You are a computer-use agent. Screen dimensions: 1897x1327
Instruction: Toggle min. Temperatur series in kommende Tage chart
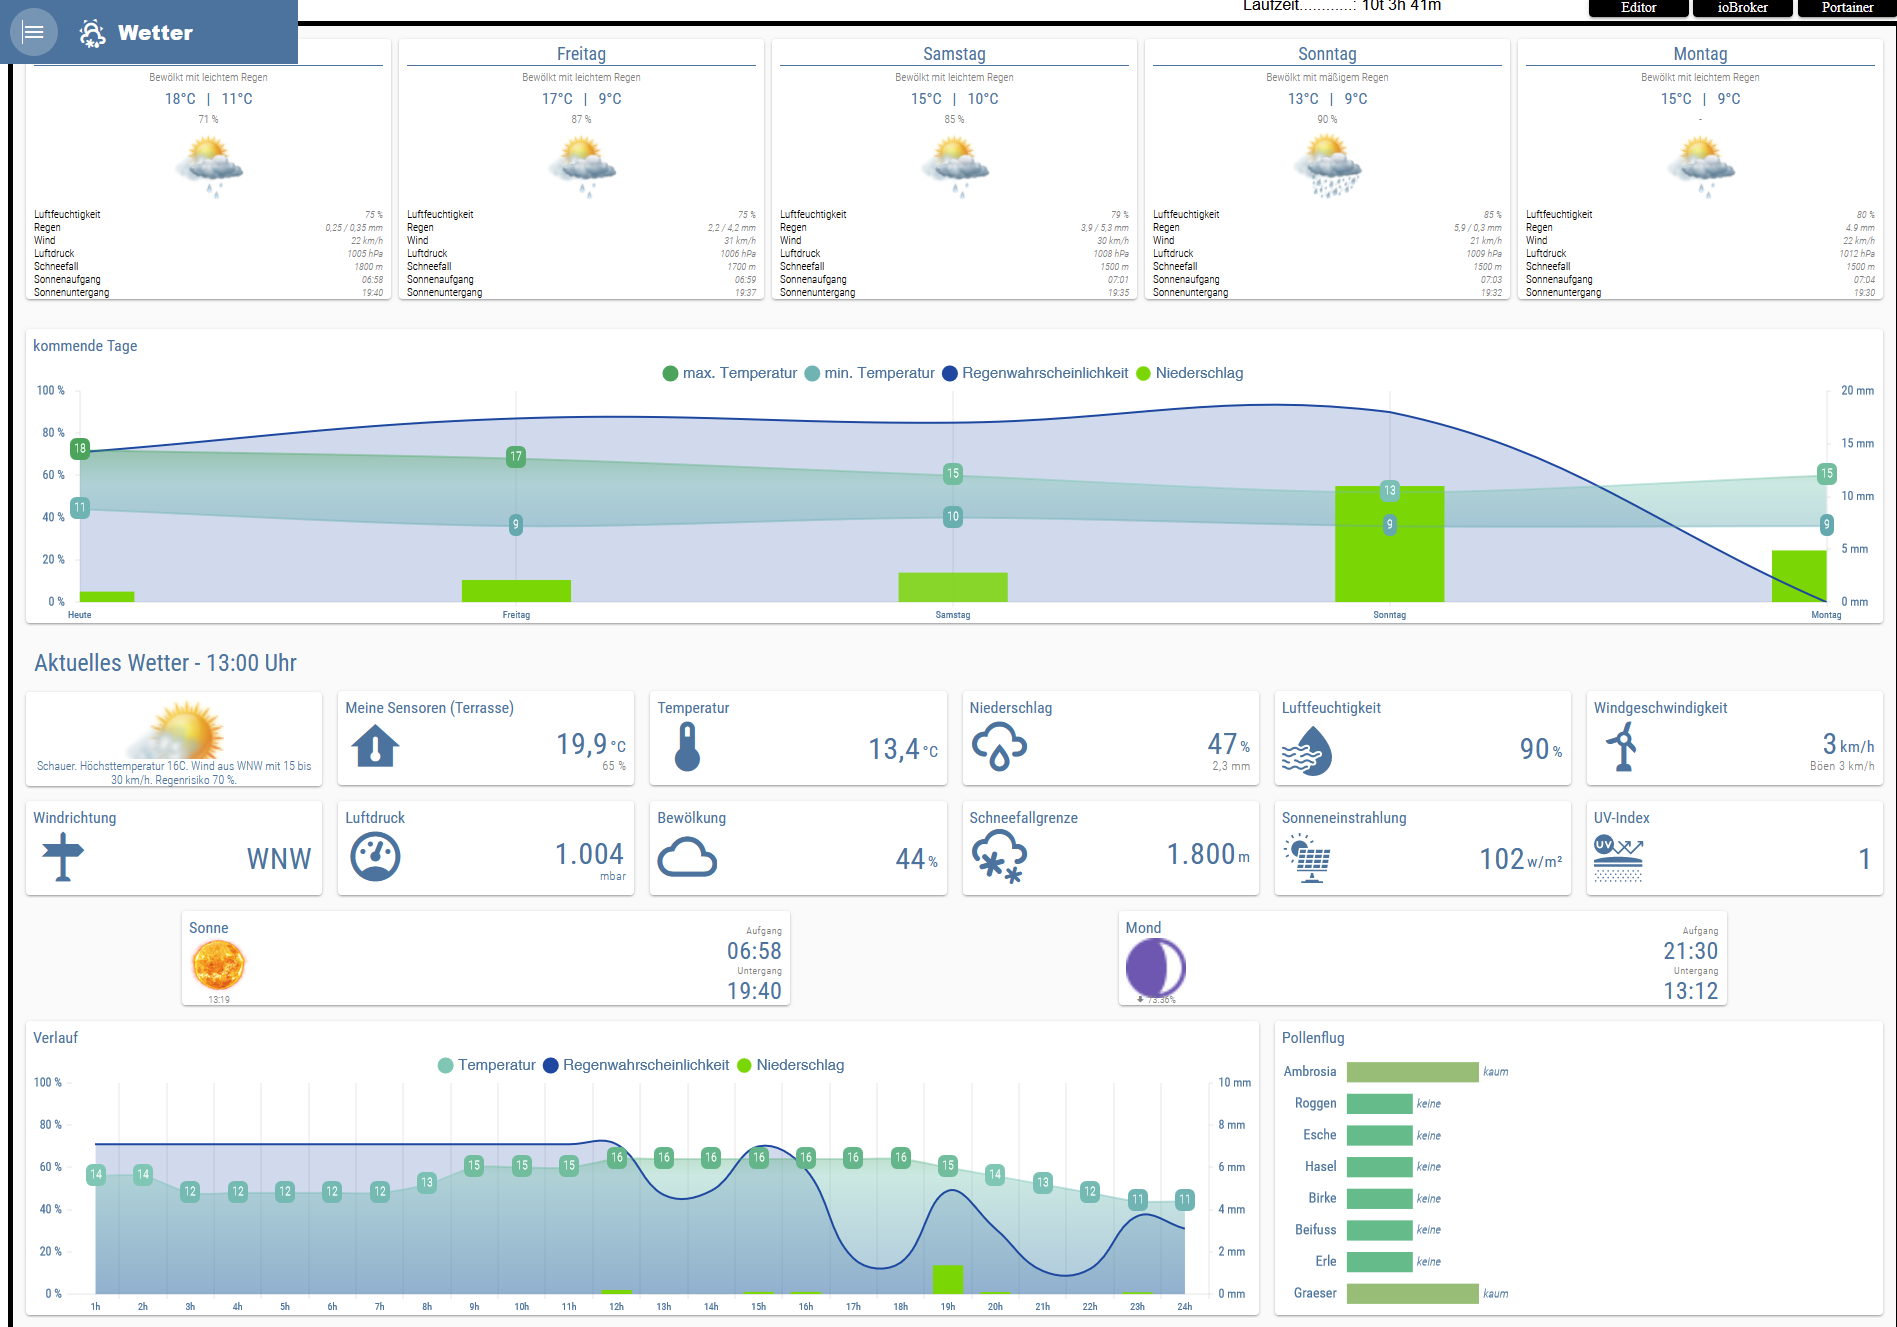[x=870, y=373]
